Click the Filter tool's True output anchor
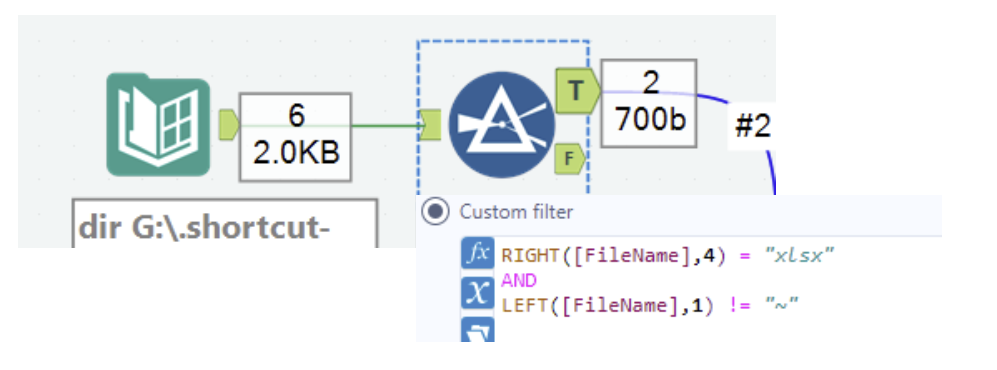 pos(577,91)
